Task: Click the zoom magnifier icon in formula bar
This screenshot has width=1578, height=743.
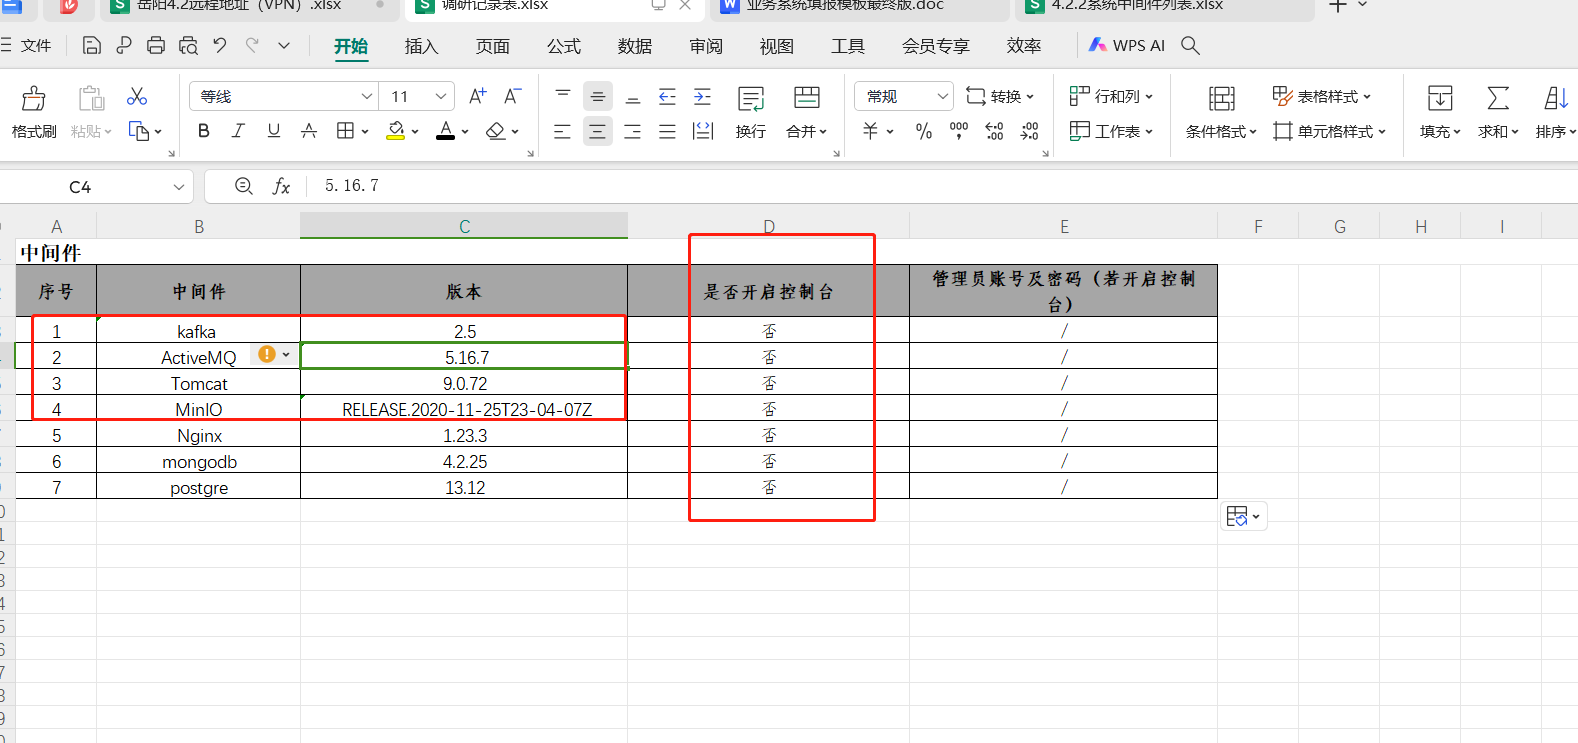Action: (x=244, y=186)
